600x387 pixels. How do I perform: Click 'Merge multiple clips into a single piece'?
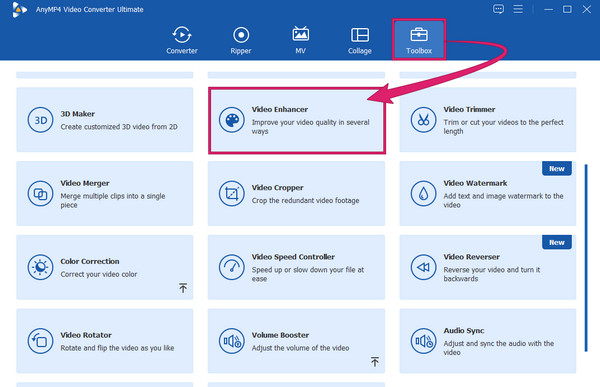point(113,201)
